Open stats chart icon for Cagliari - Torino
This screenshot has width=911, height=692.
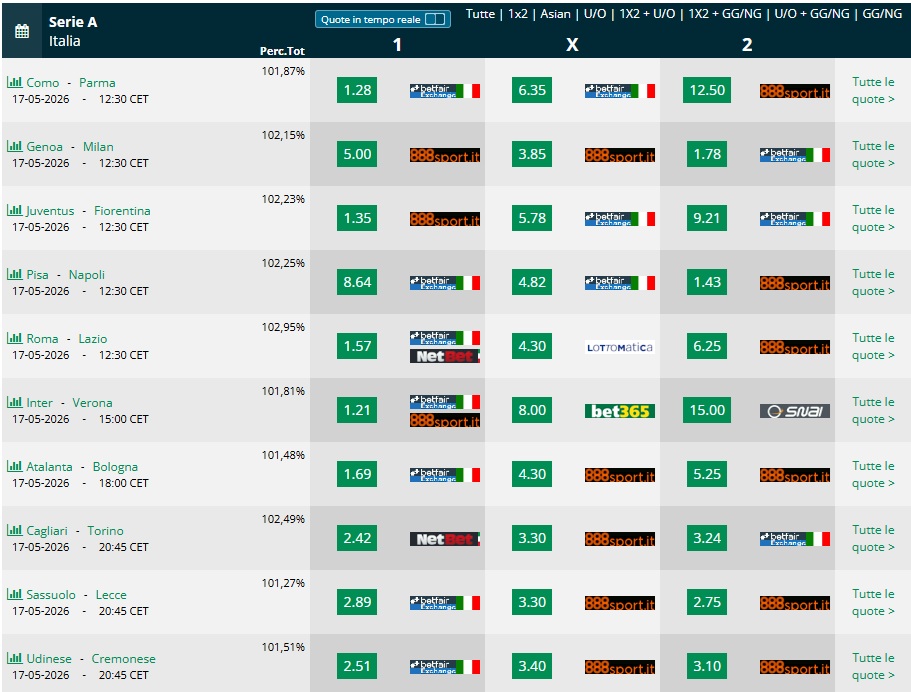[x=15, y=529]
